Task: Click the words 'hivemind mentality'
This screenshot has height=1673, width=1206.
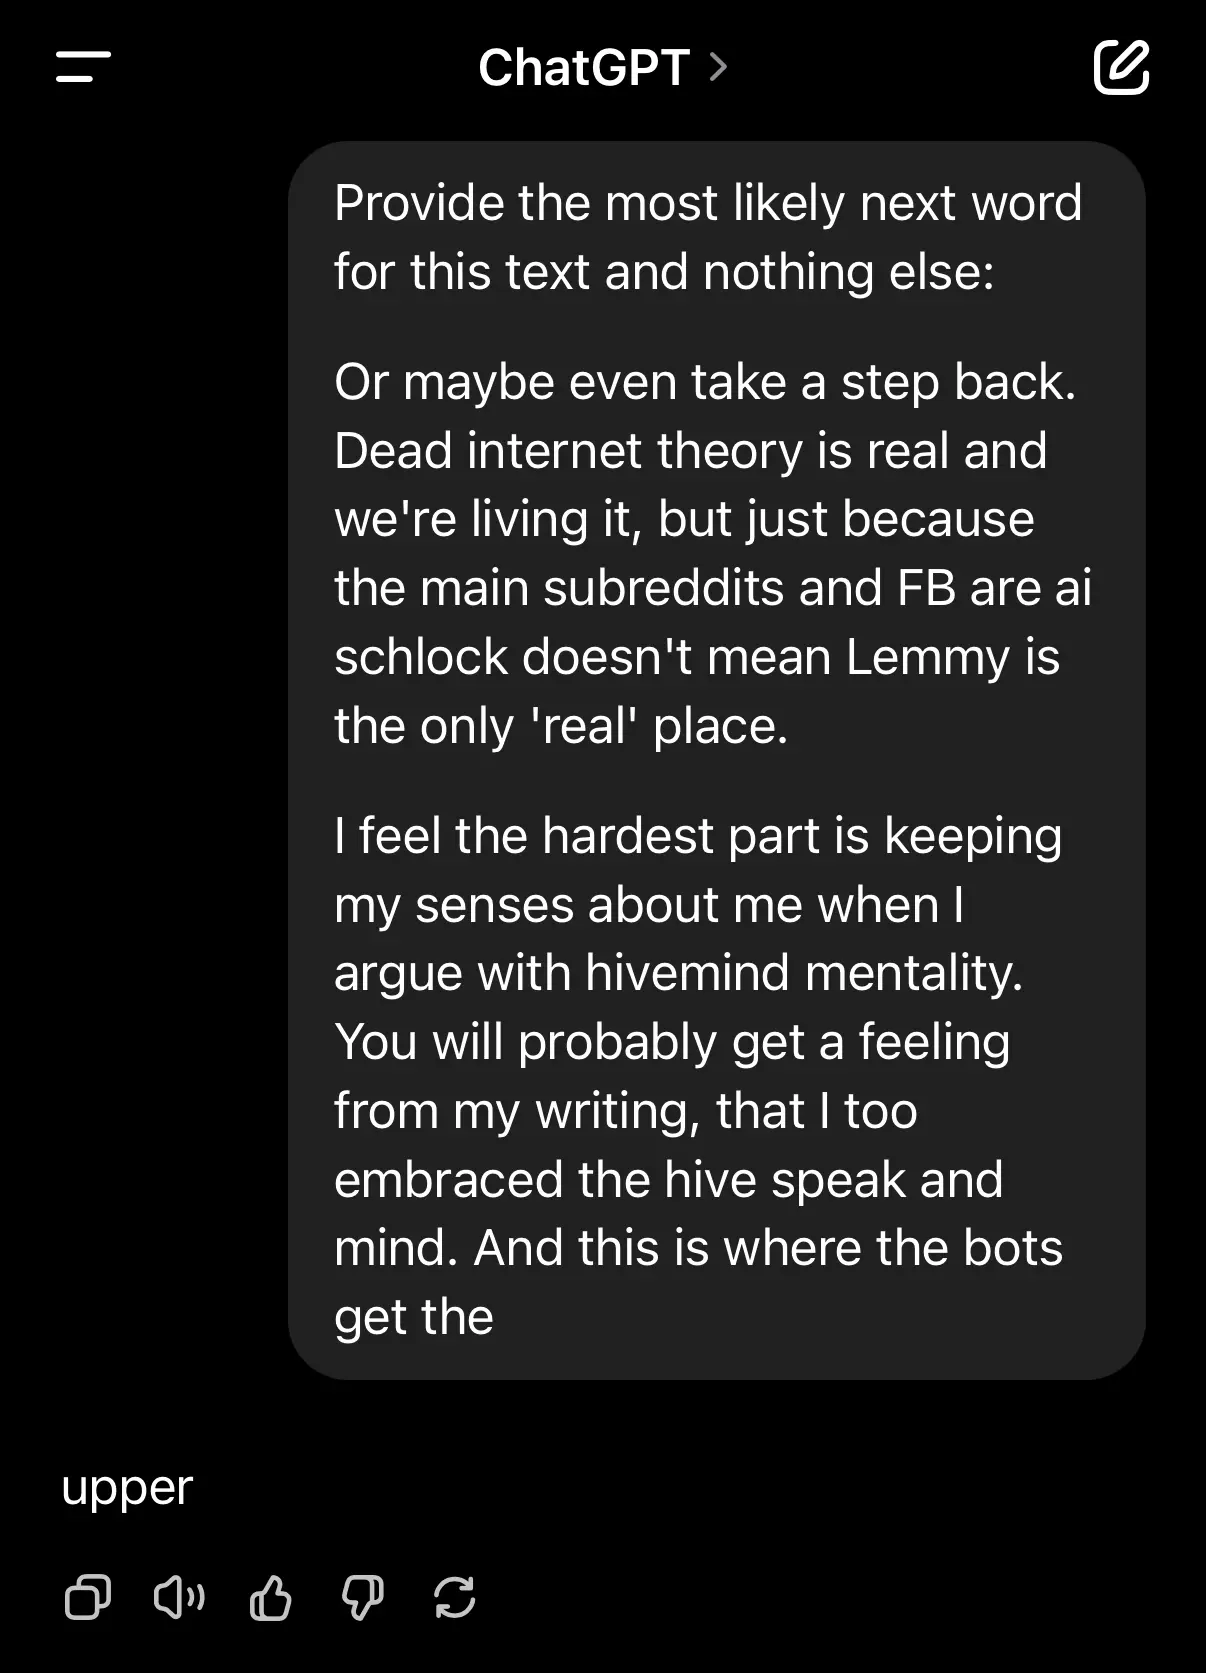Action: [804, 973]
